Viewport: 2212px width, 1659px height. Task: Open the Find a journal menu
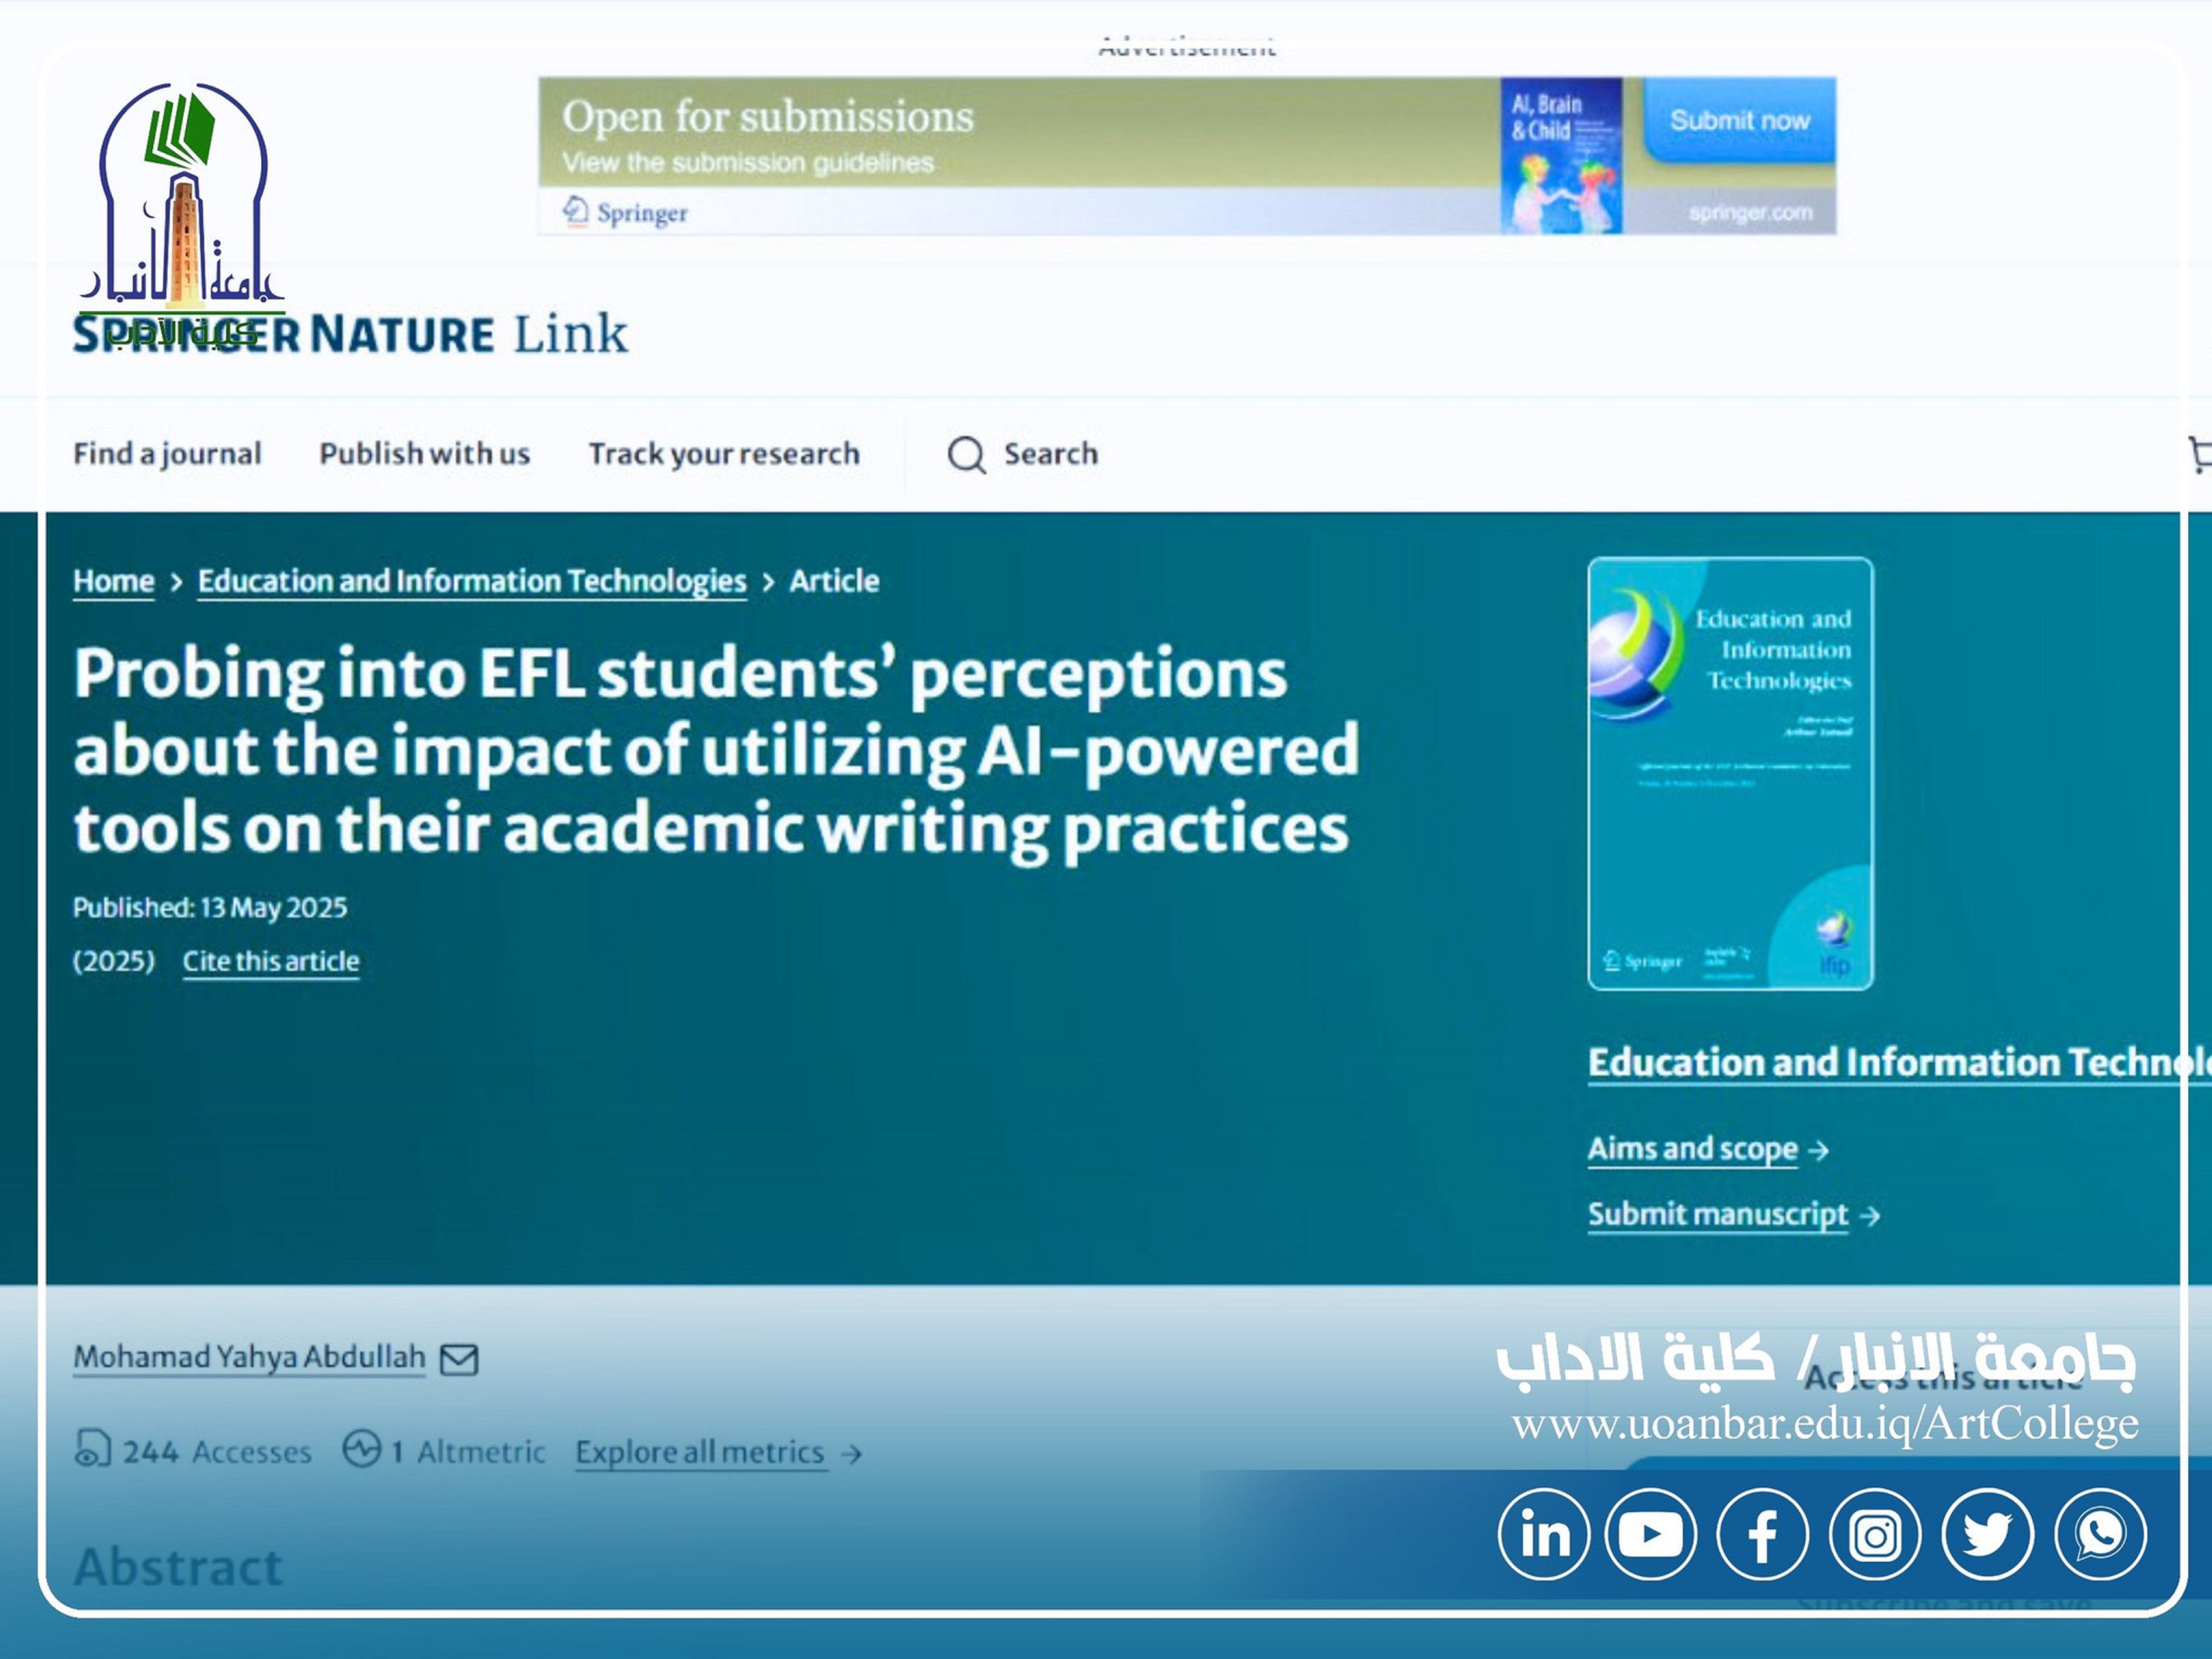(167, 454)
